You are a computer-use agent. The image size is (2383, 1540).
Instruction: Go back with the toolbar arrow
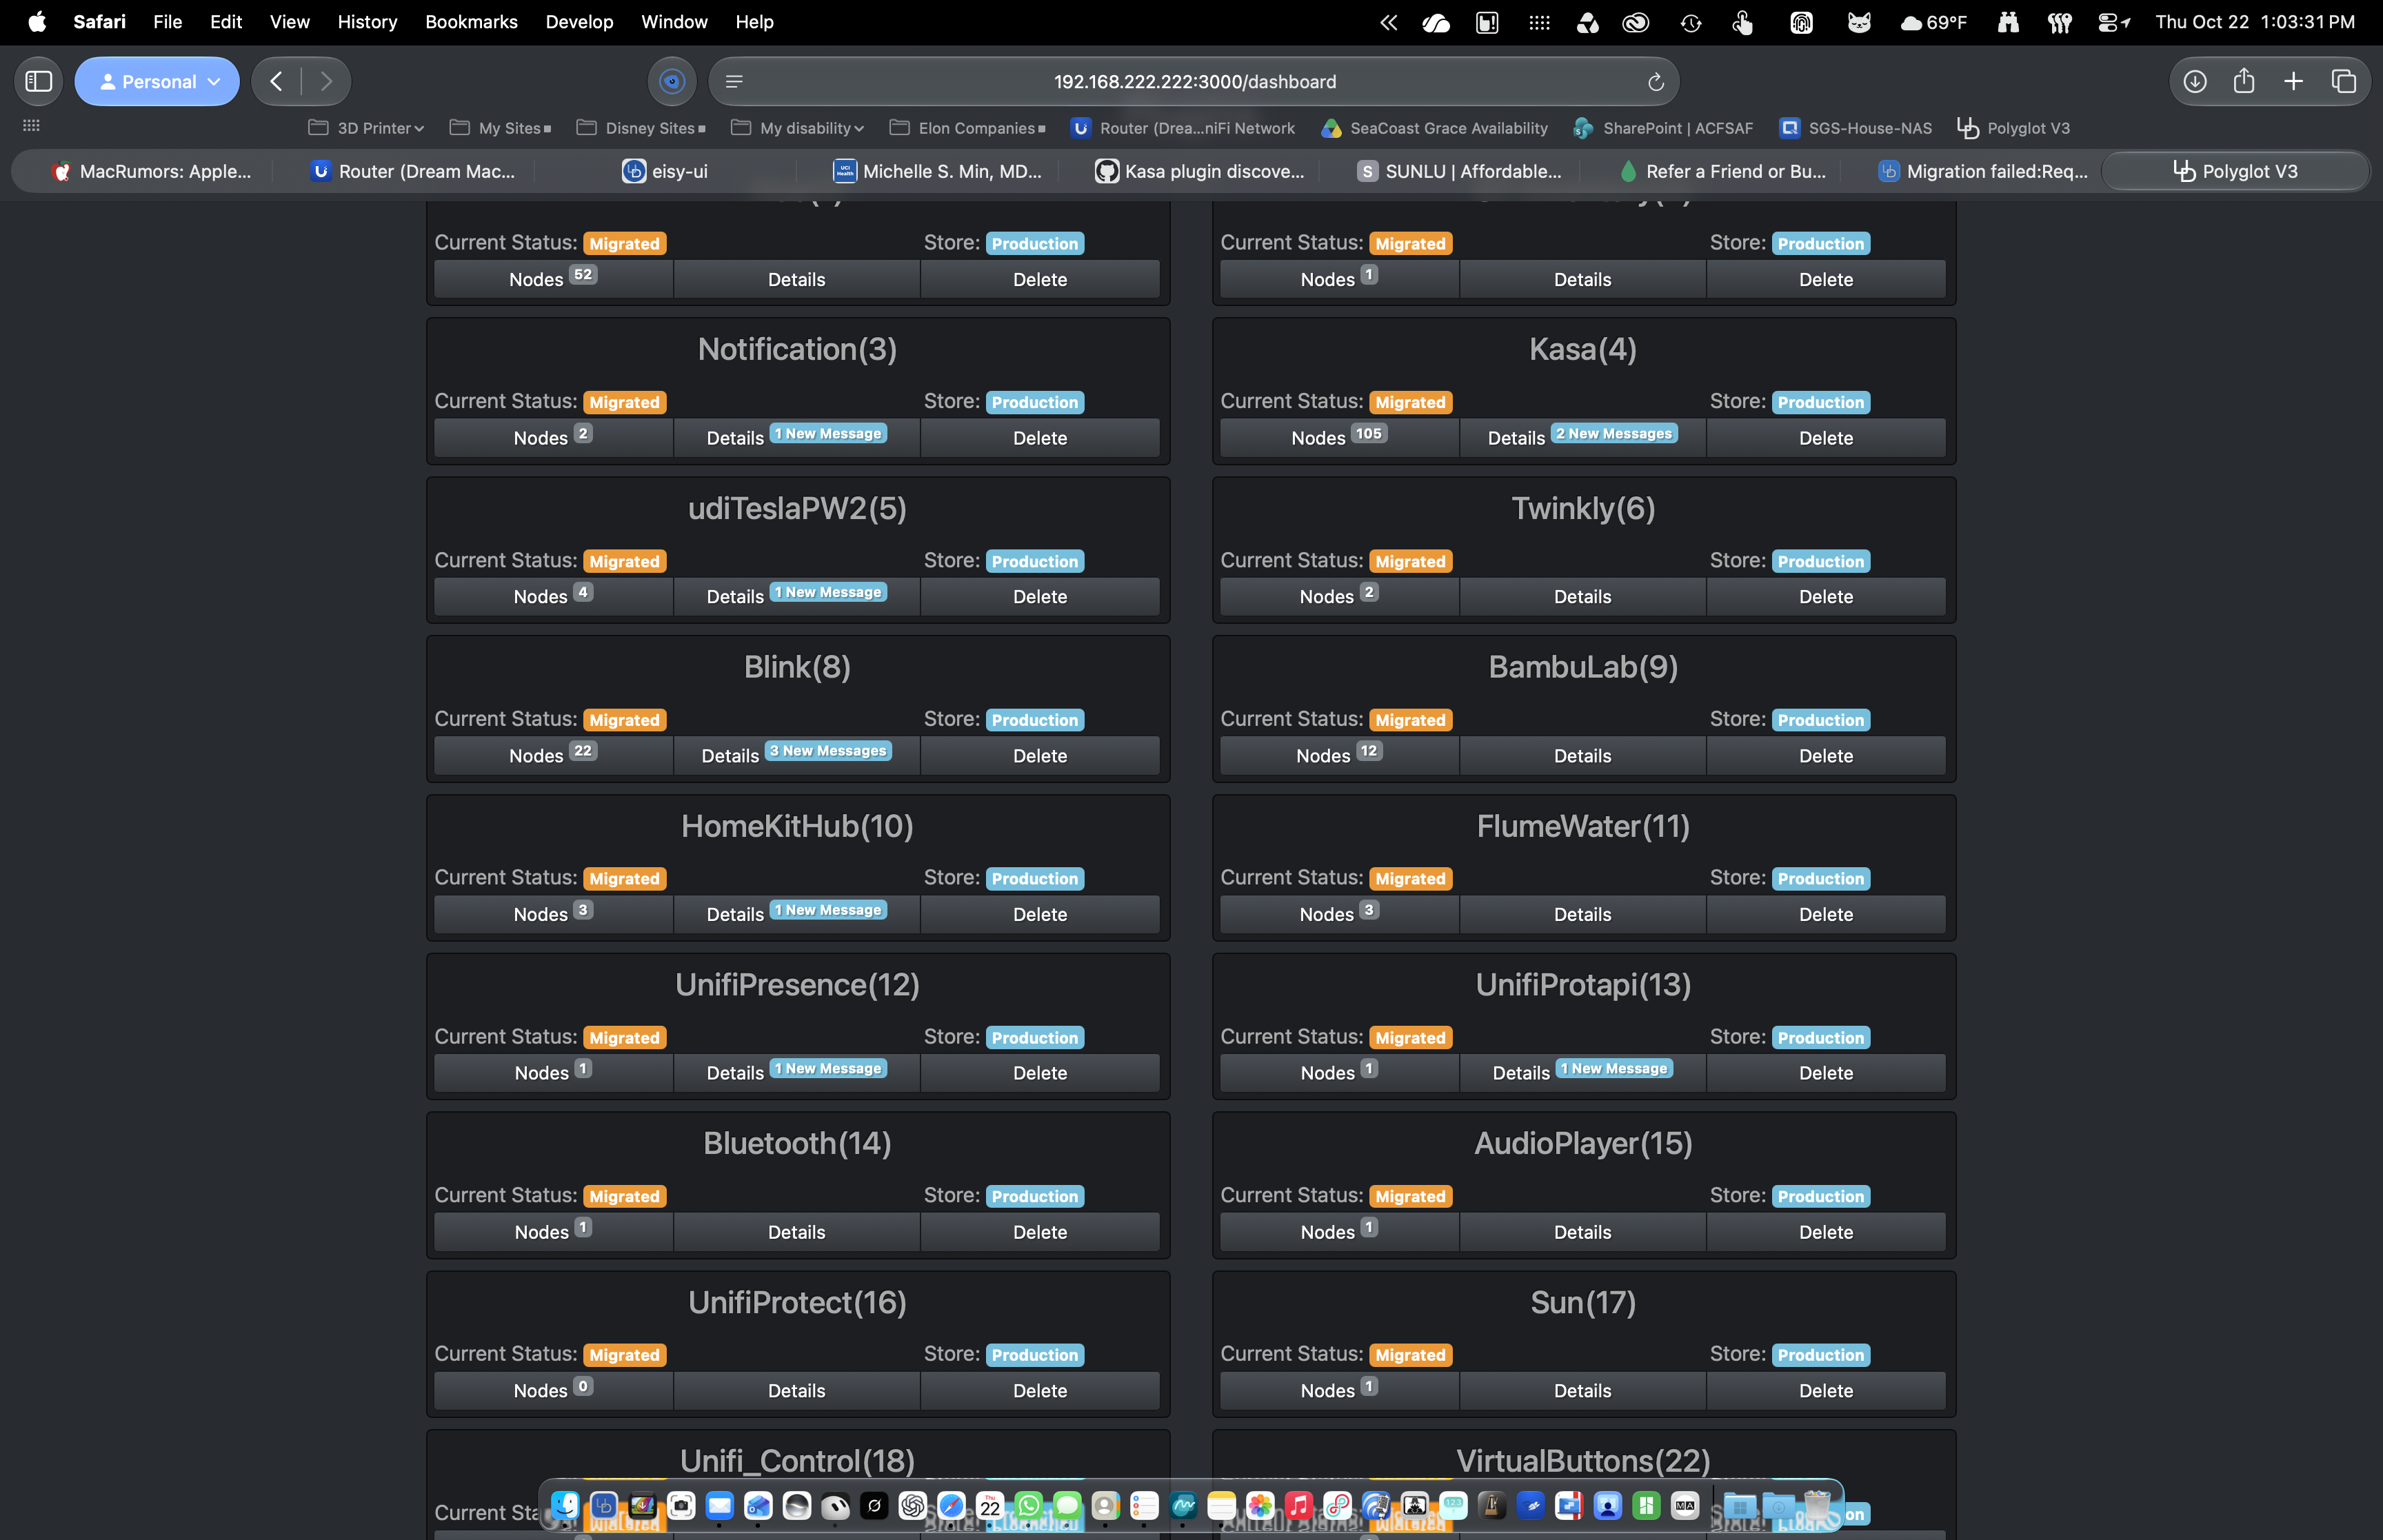(x=277, y=81)
